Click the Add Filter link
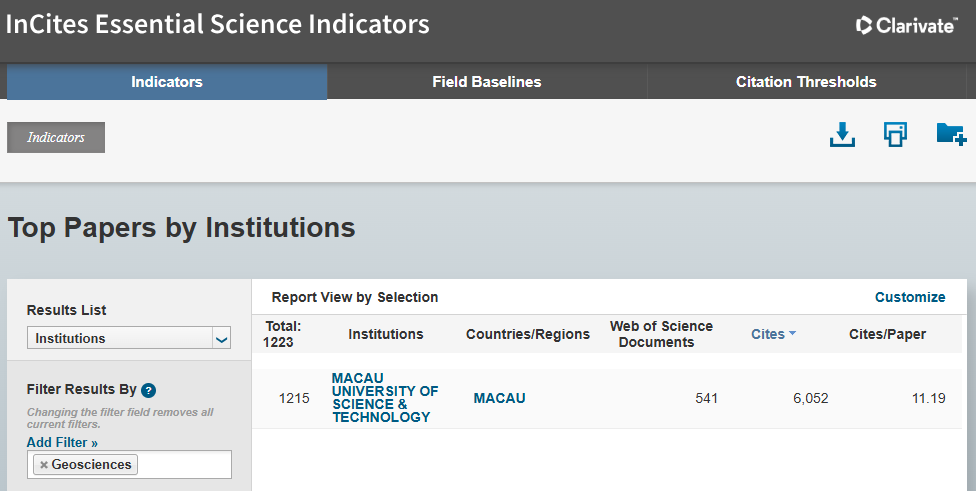 [x=62, y=442]
